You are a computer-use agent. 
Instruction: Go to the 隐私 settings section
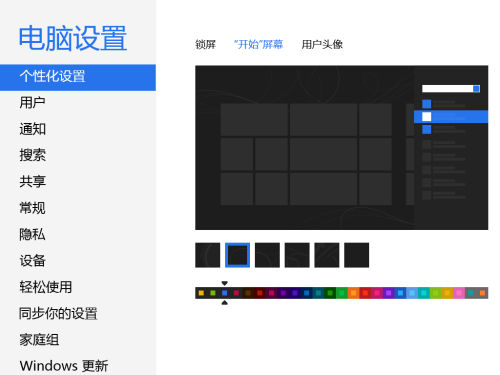(32, 234)
